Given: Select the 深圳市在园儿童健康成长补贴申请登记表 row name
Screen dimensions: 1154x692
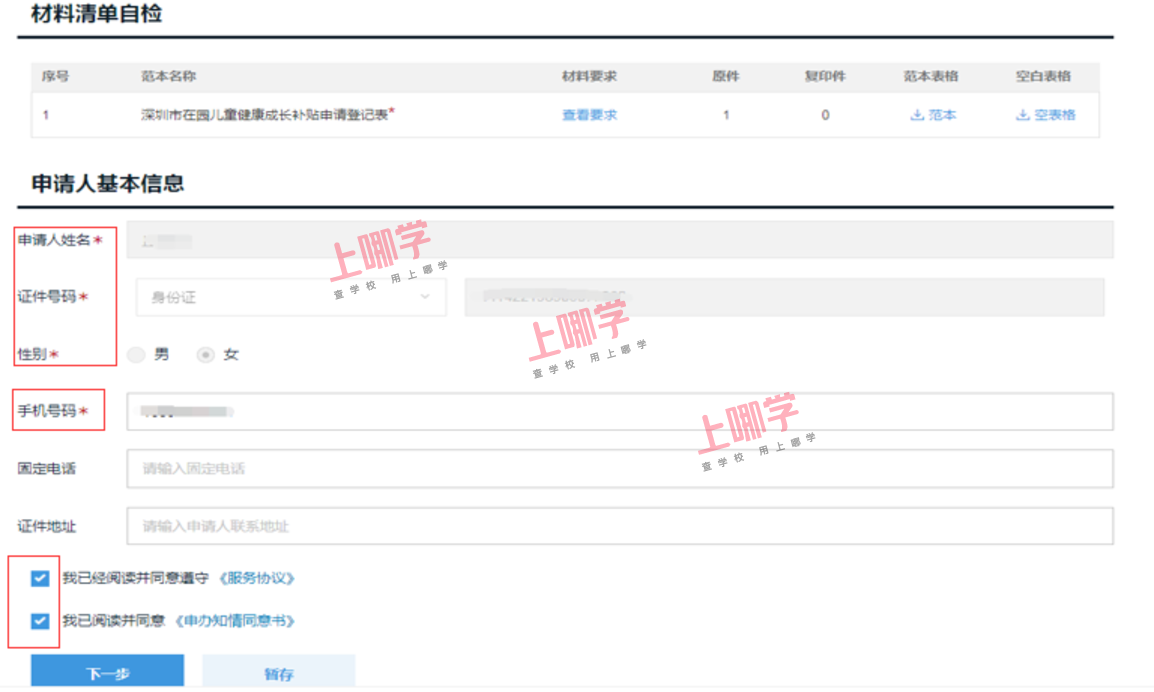Looking at the screenshot, I should click(x=265, y=115).
